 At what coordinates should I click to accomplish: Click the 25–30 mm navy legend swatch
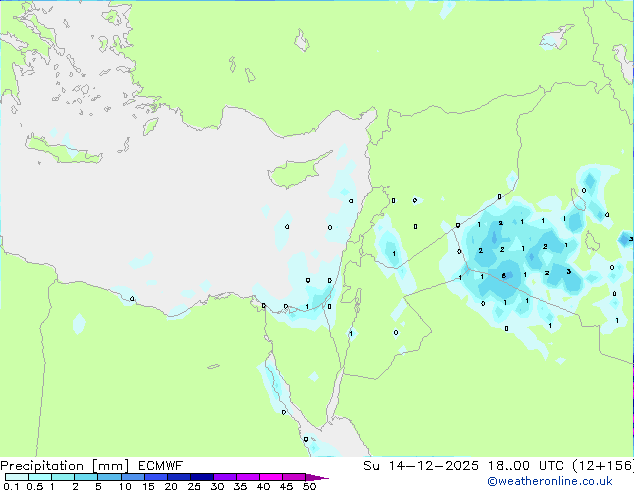tap(201, 477)
